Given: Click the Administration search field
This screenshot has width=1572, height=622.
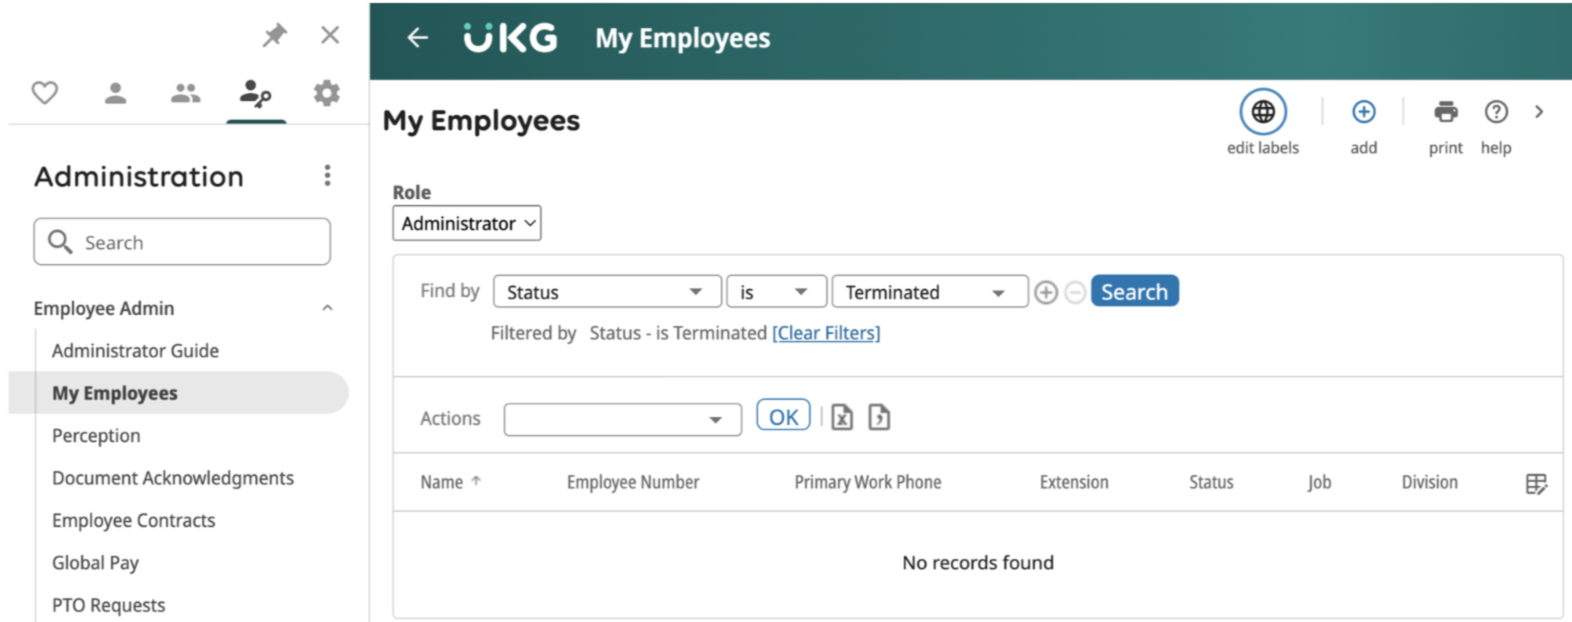Looking at the screenshot, I should pyautogui.click(x=182, y=242).
